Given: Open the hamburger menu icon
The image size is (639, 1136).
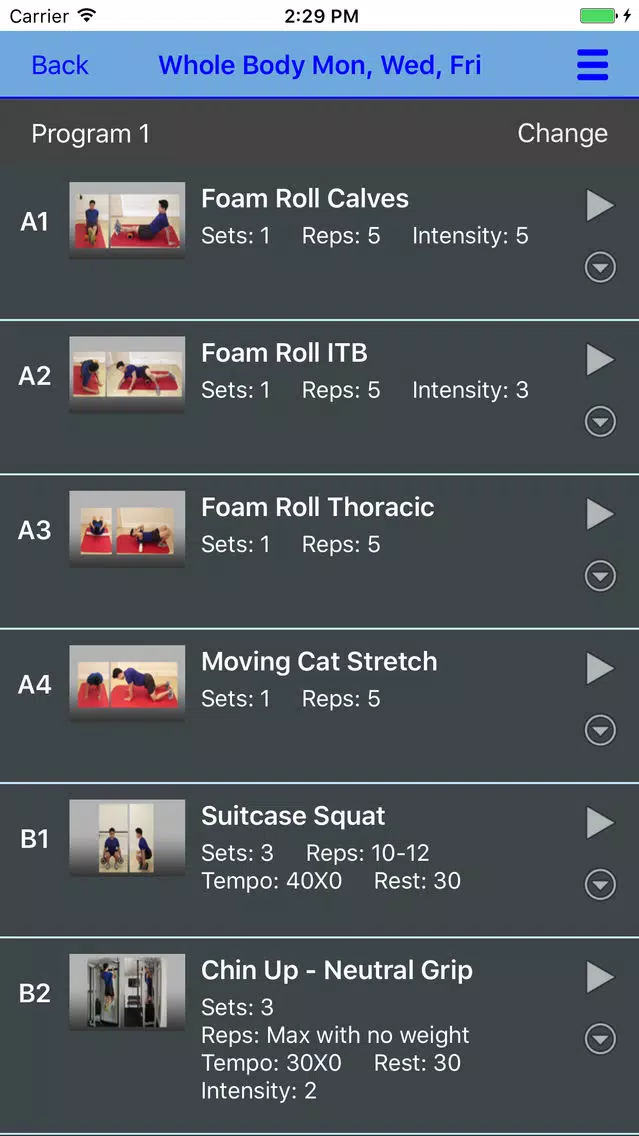Looking at the screenshot, I should [x=592, y=65].
